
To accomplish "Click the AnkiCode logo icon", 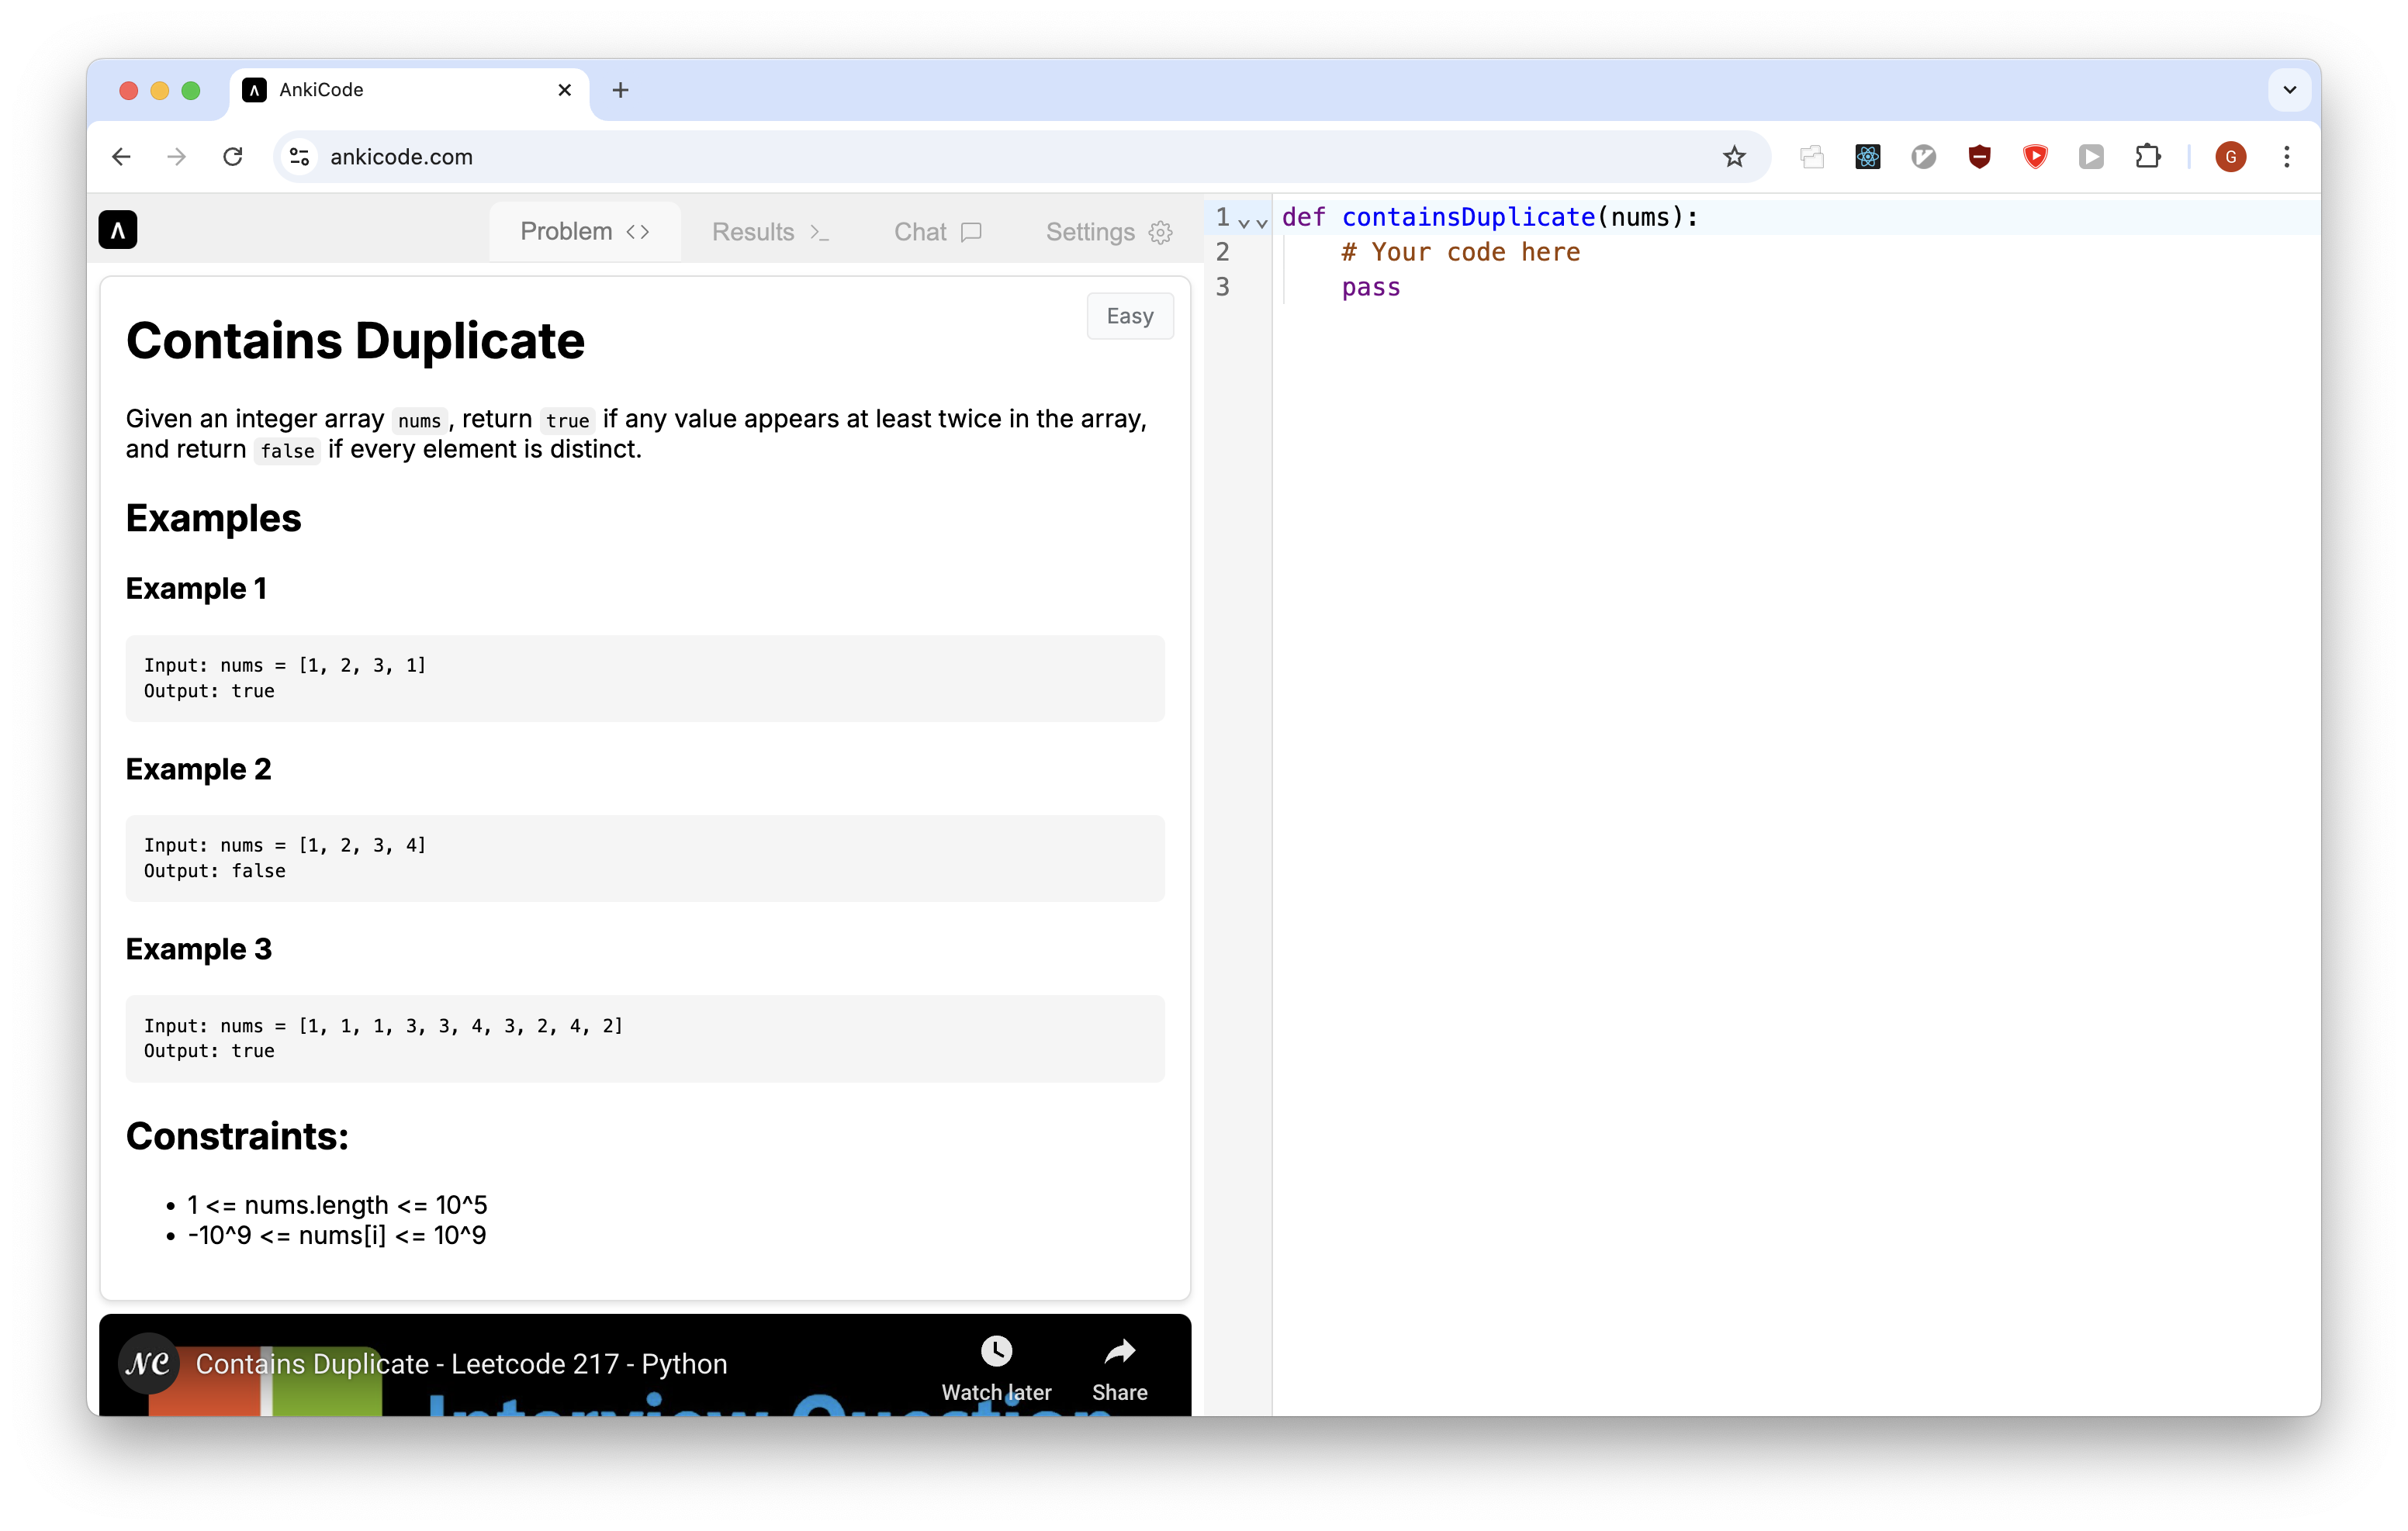I will coord(117,231).
